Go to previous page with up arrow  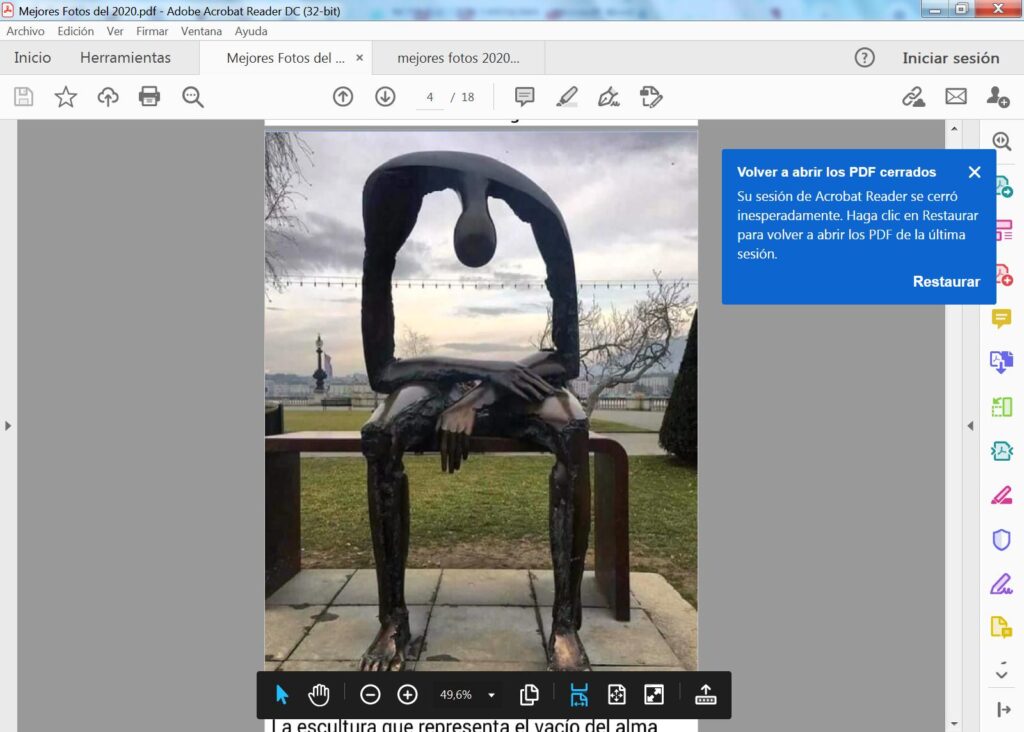343,97
